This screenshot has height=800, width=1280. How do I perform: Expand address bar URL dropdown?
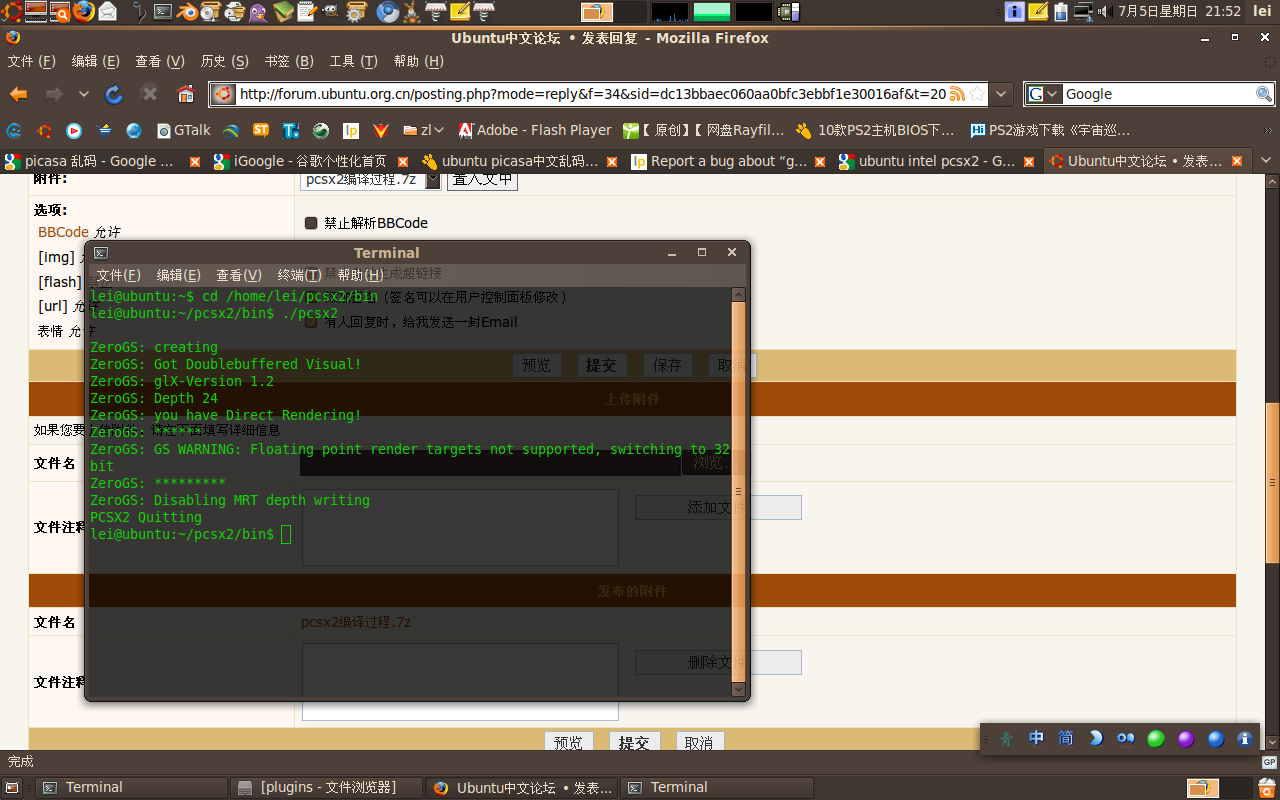pos(1003,94)
